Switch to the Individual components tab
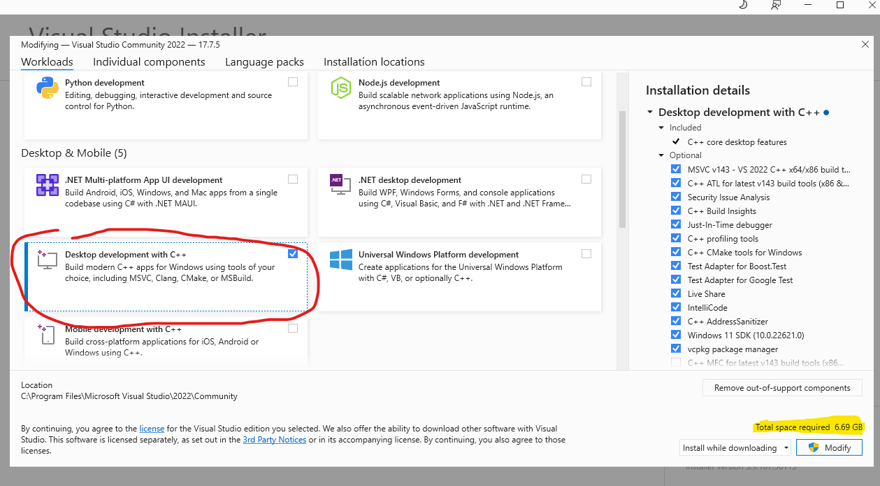The width and height of the screenshot is (880, 486). pos(149,62)
